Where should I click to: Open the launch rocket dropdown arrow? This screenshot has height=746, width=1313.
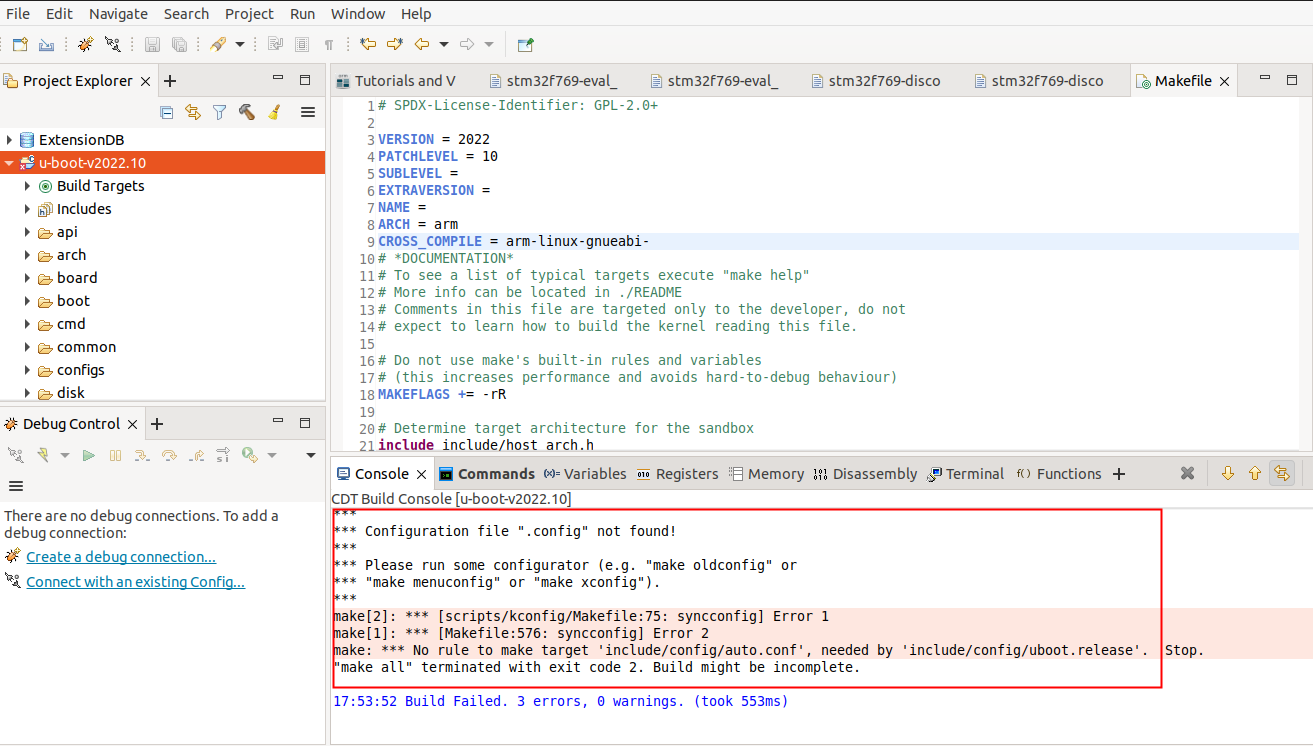[240, 44]
